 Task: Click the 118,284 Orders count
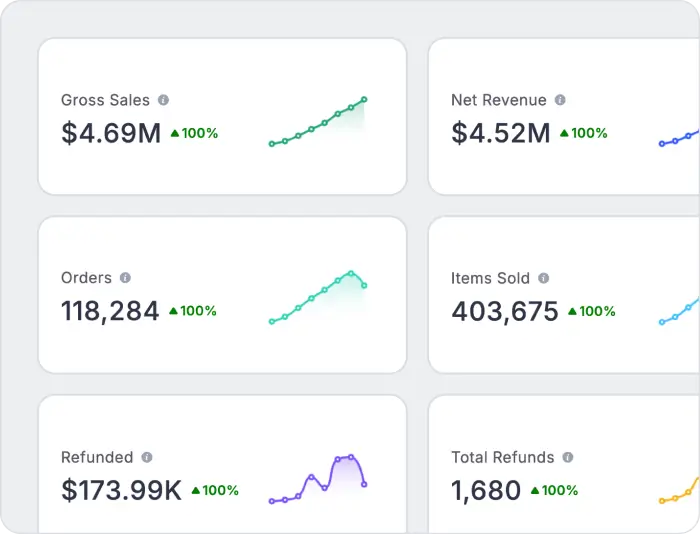[x=110, y=311]
